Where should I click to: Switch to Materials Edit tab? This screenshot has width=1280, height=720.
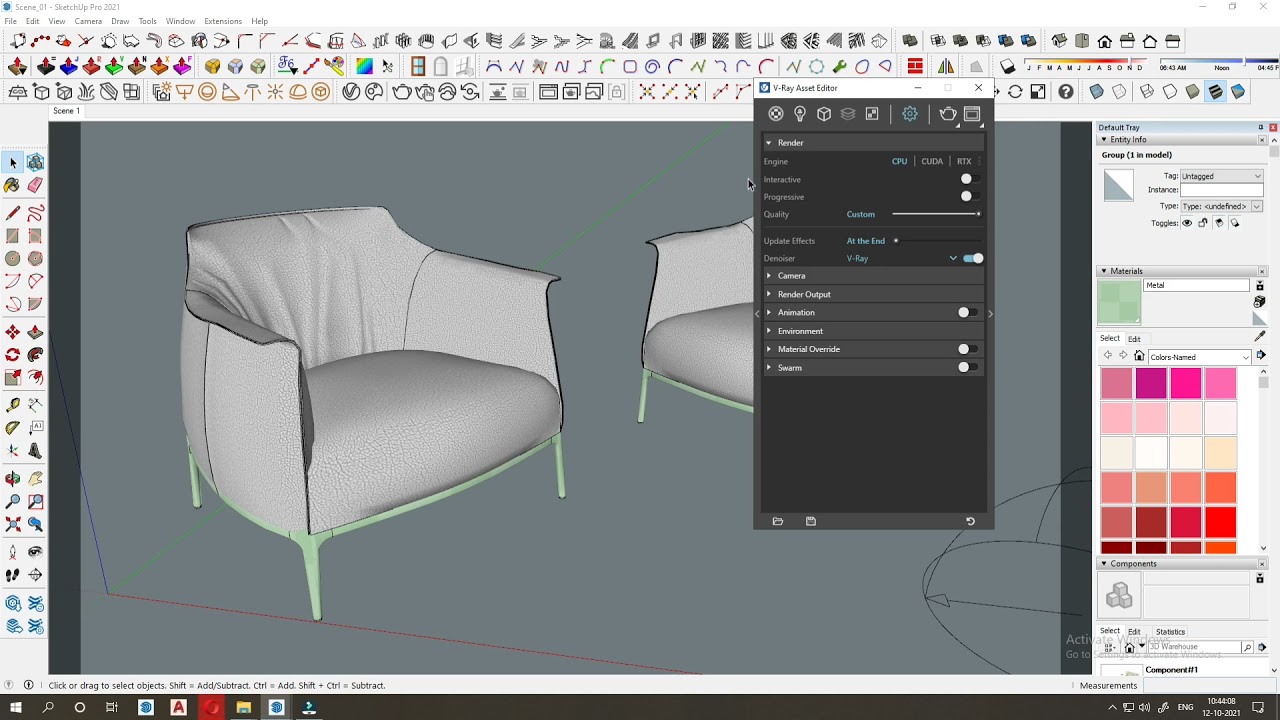(1134, 339)
